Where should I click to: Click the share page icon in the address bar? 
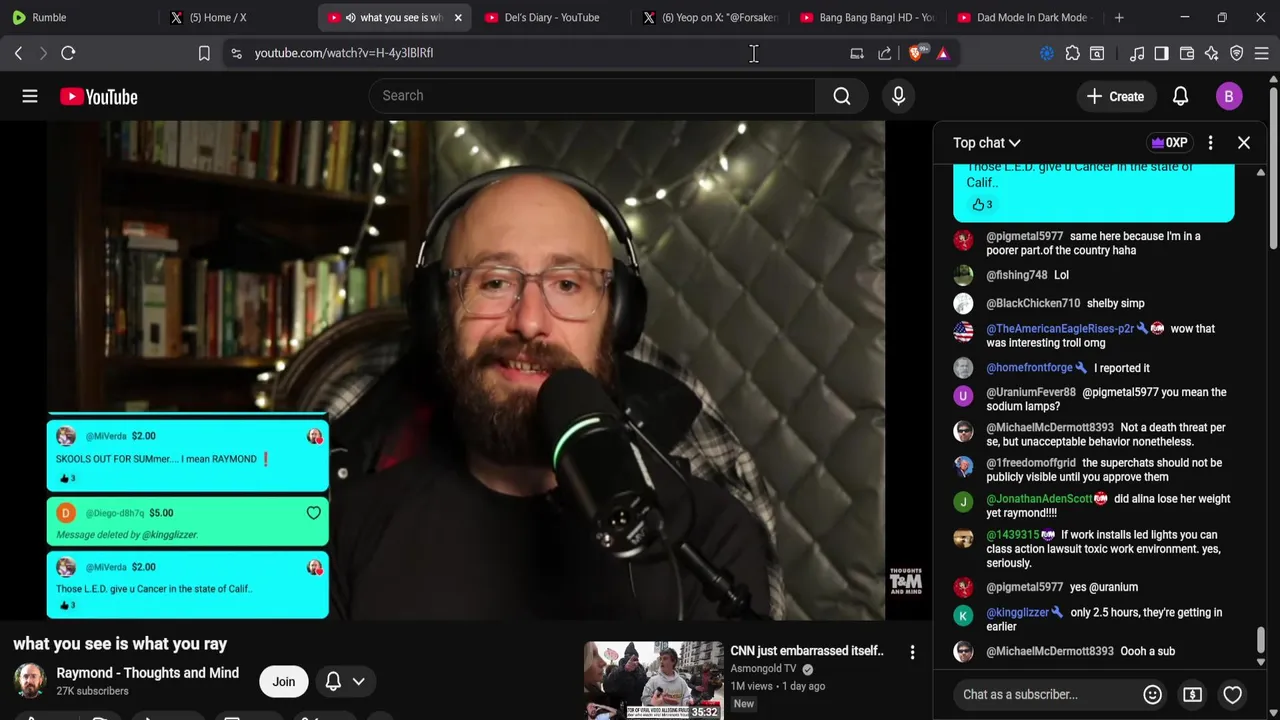click(x=885, y=53)
